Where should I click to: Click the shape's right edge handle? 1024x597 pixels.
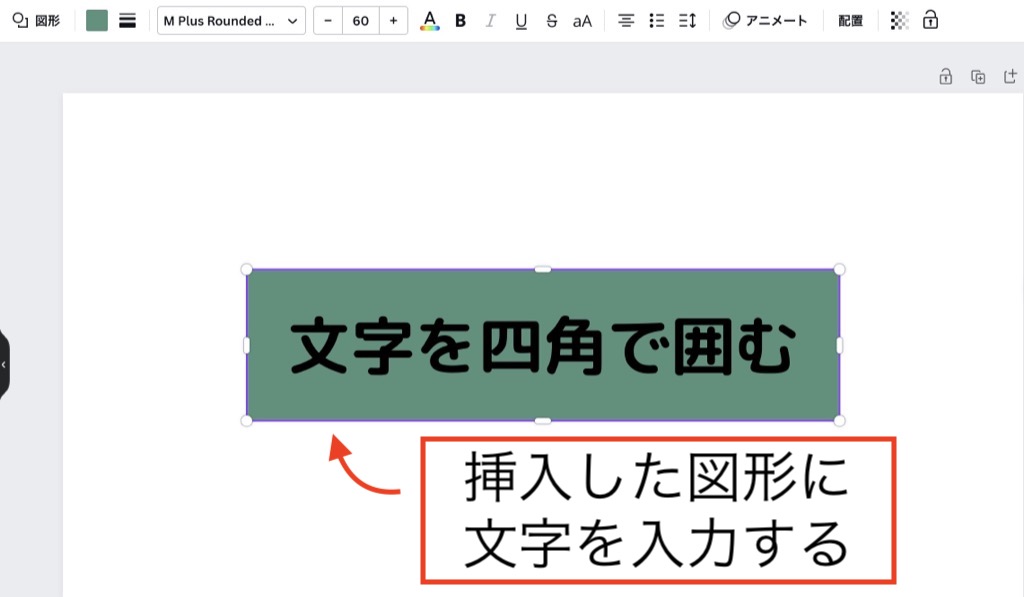click(x=839, y=345)
